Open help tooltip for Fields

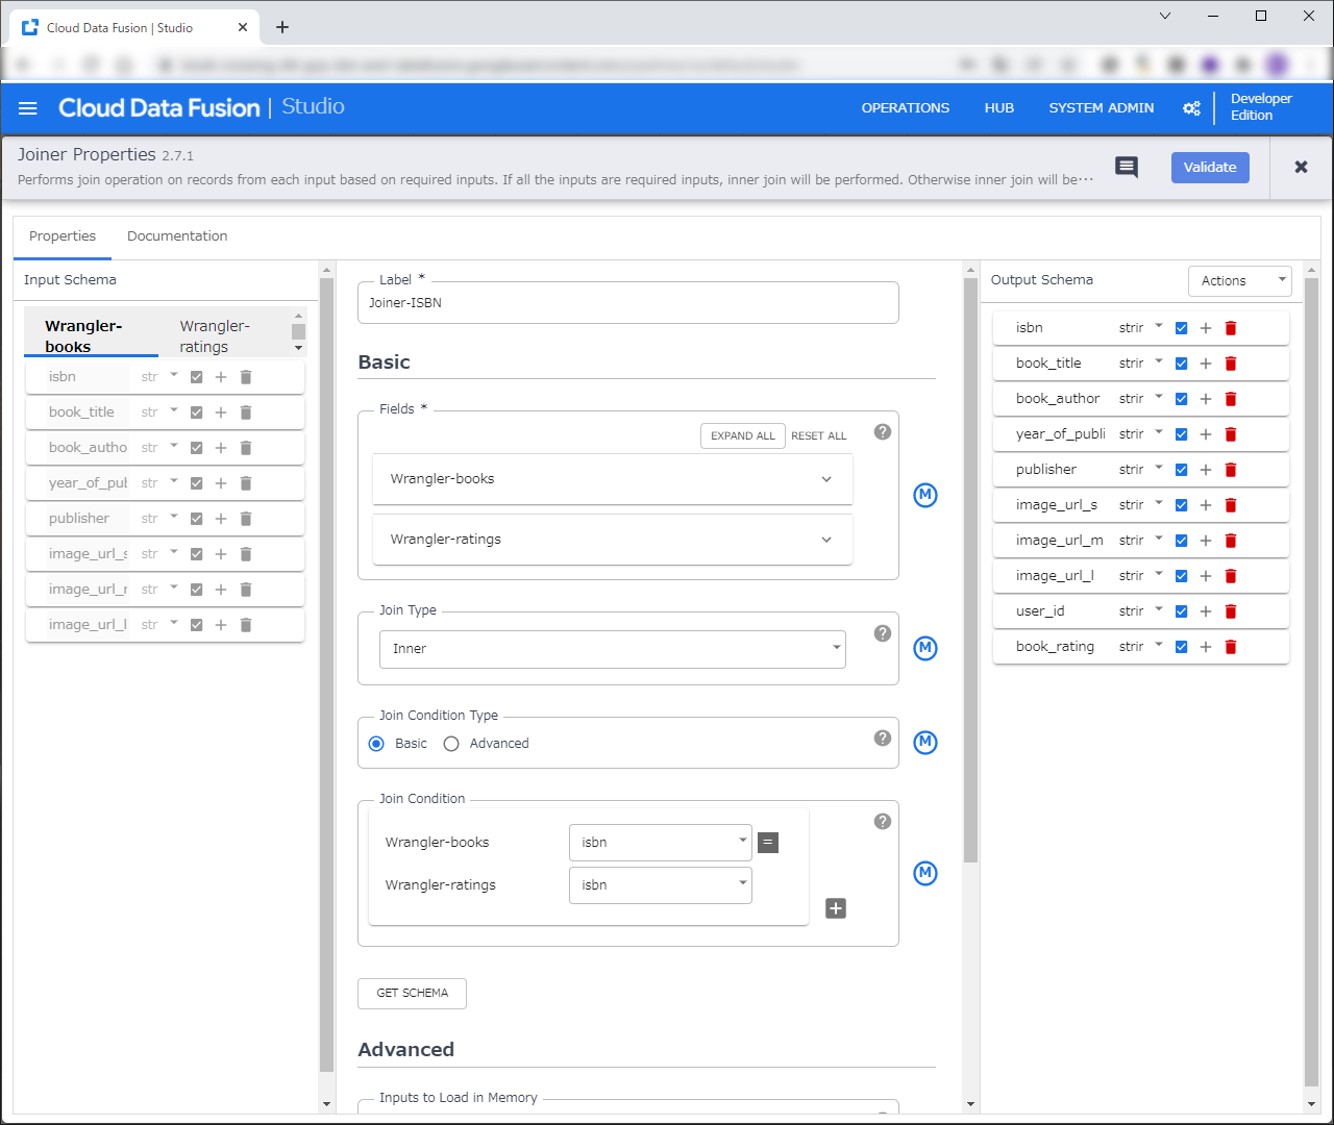[x=882, y=432]
